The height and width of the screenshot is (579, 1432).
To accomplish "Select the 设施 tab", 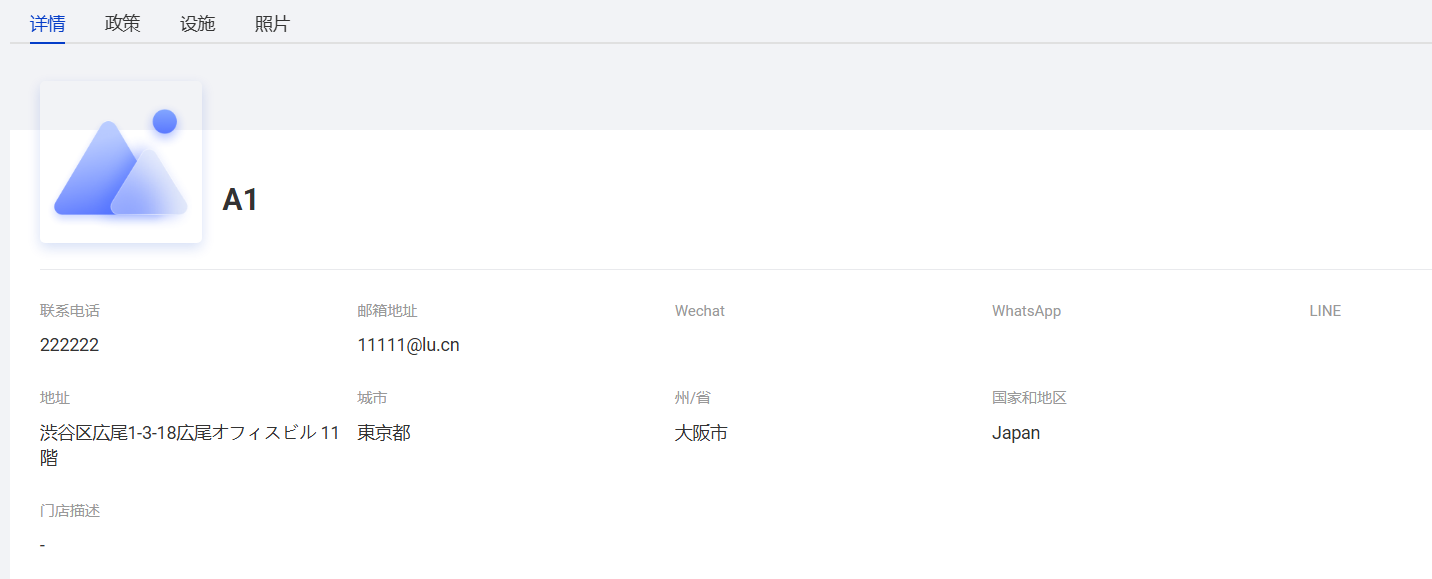I will click(197, 24).
